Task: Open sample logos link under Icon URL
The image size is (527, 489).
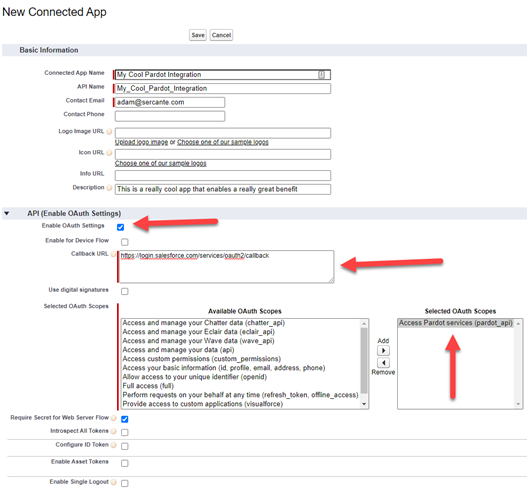Action: tap(161, 163)
